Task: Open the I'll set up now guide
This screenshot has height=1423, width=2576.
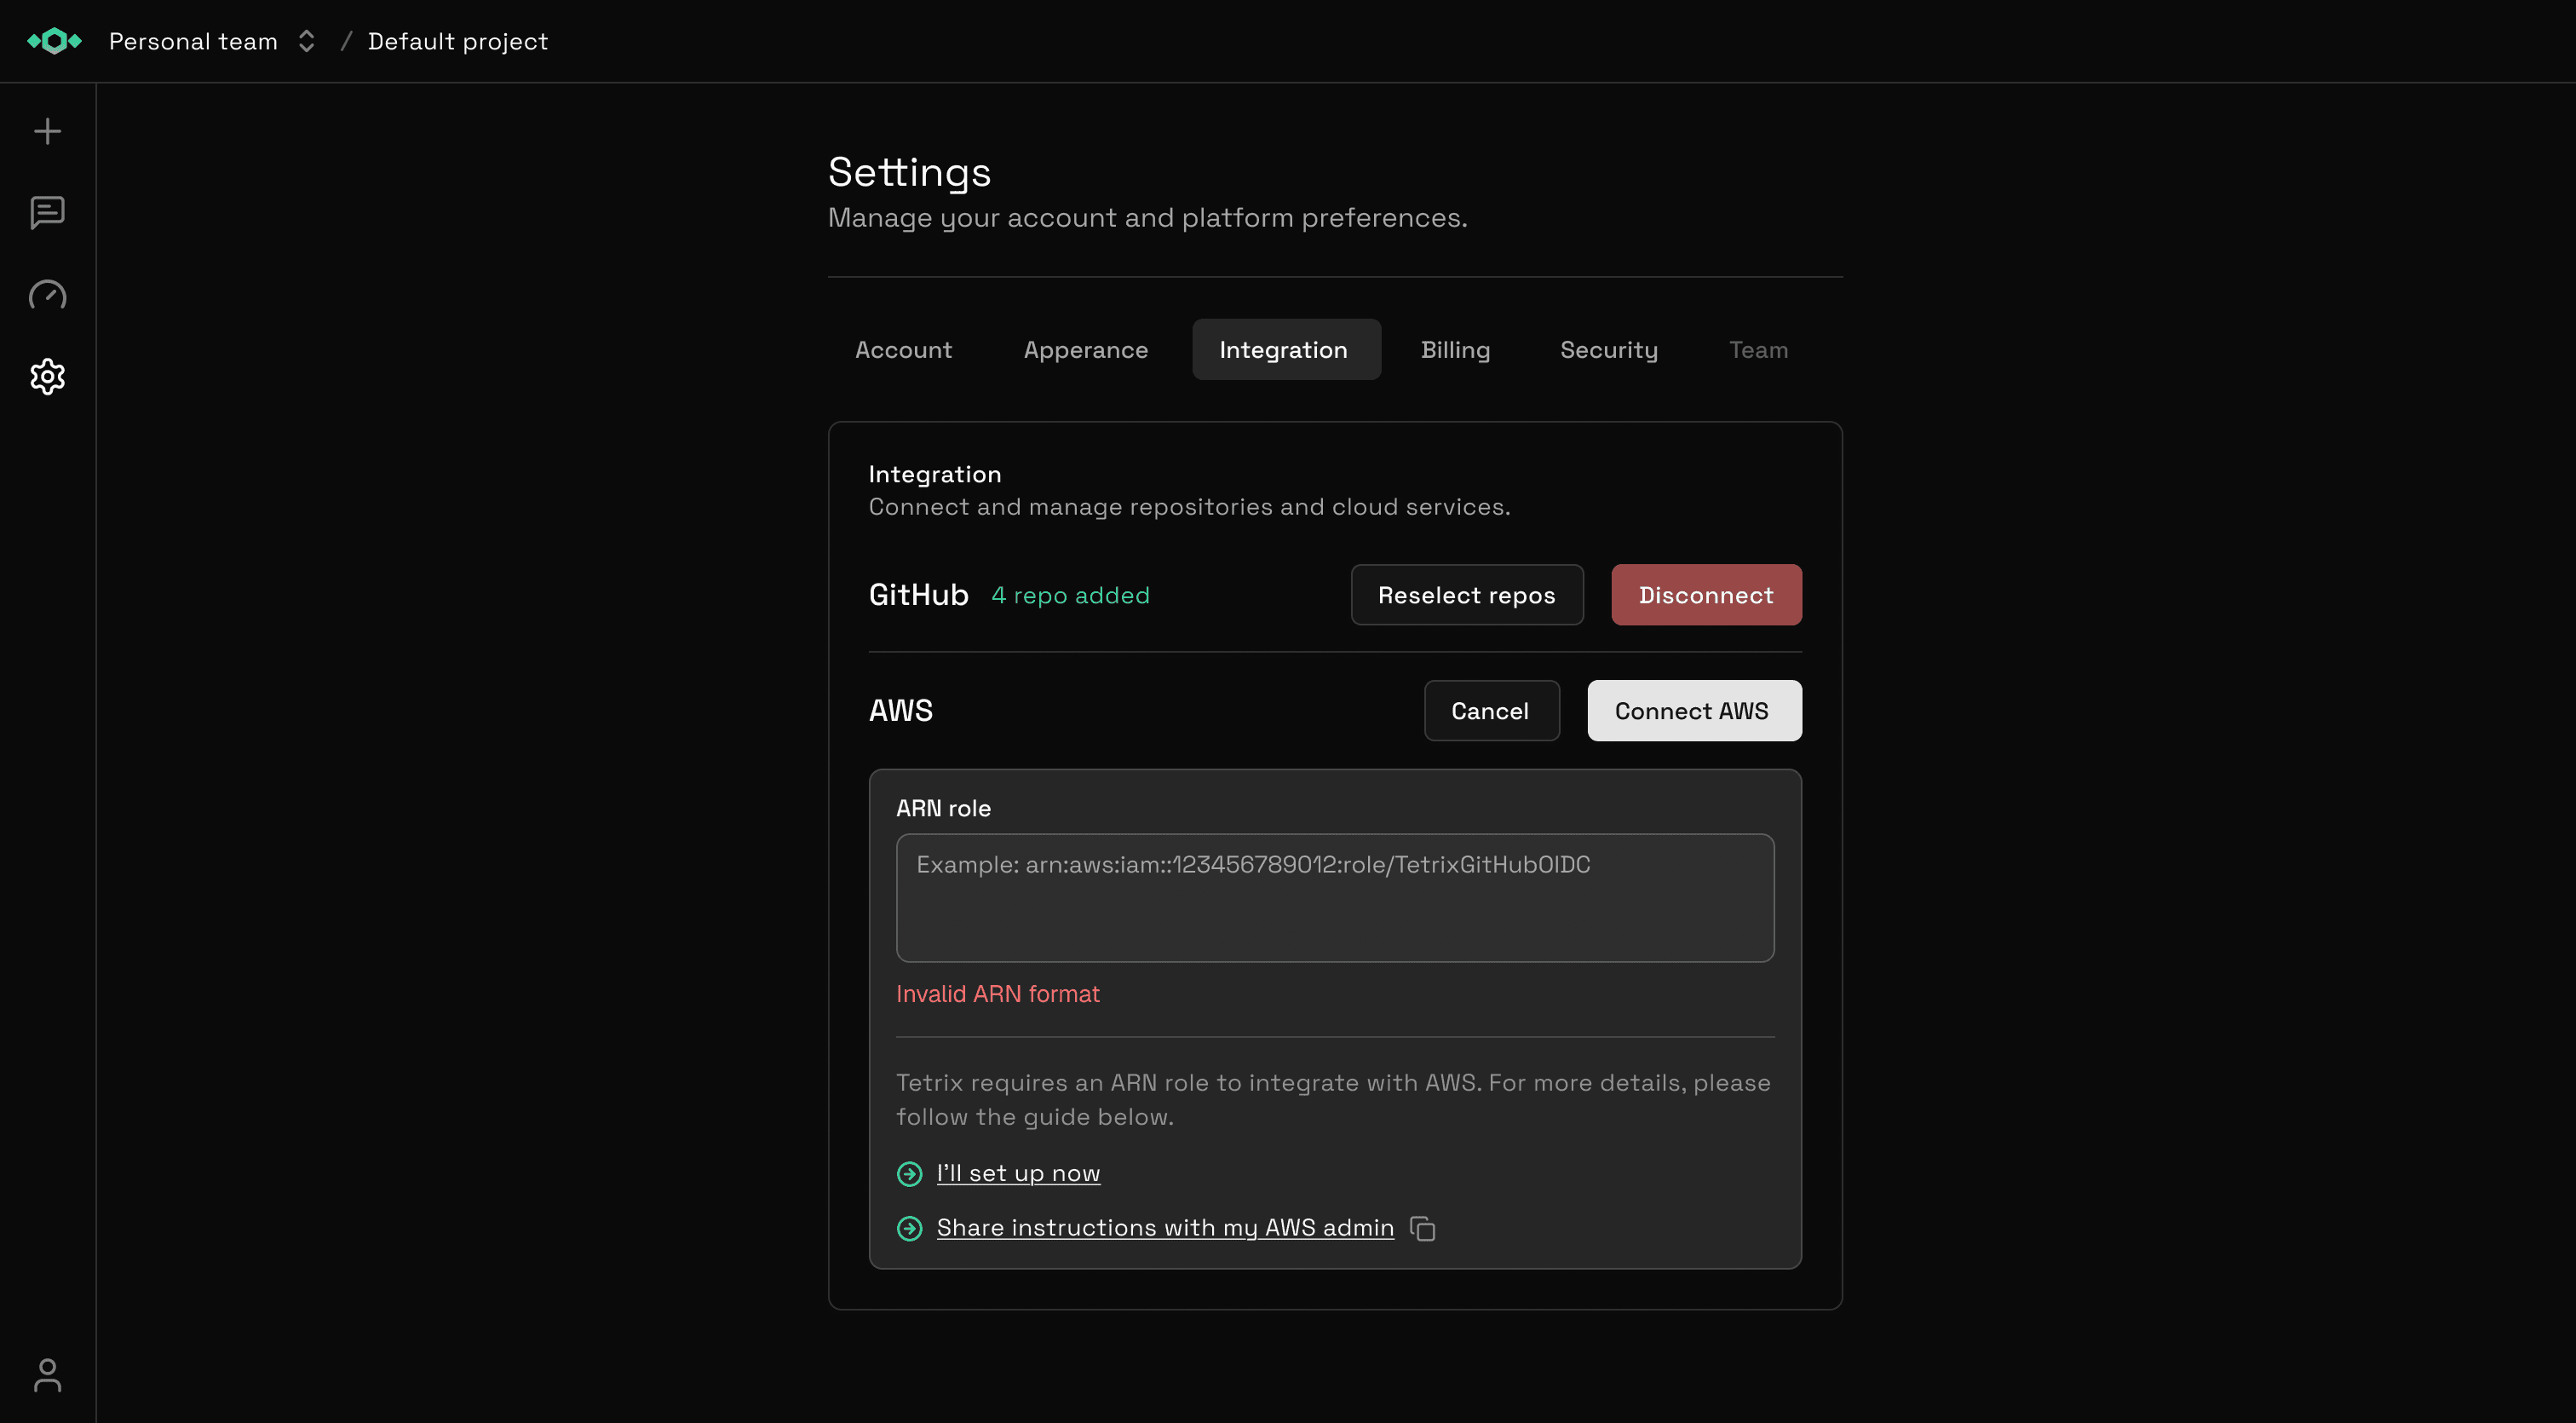Action: [1017, 1173]
